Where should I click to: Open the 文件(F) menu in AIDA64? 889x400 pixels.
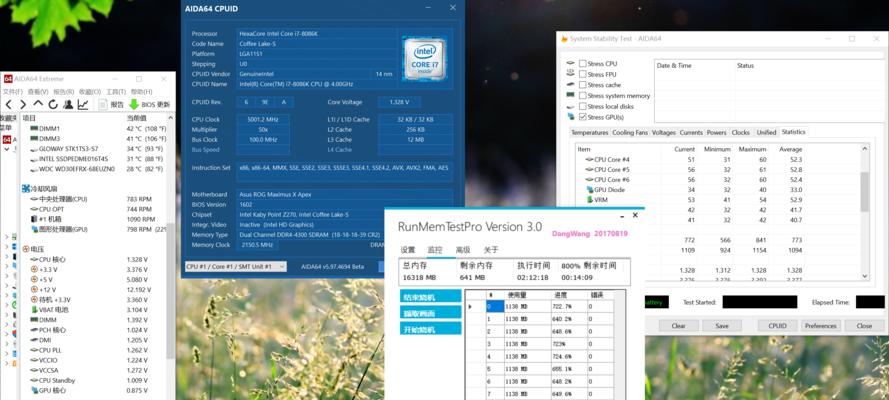click(13, 92)
